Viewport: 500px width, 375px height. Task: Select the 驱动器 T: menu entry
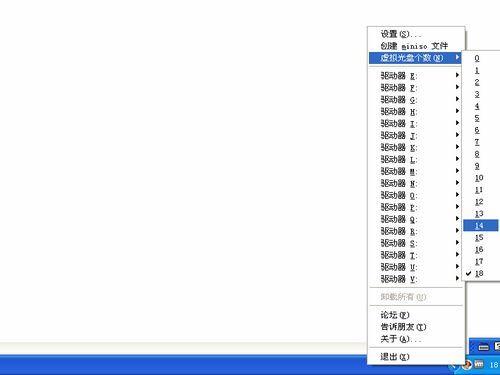coord(416,255)
